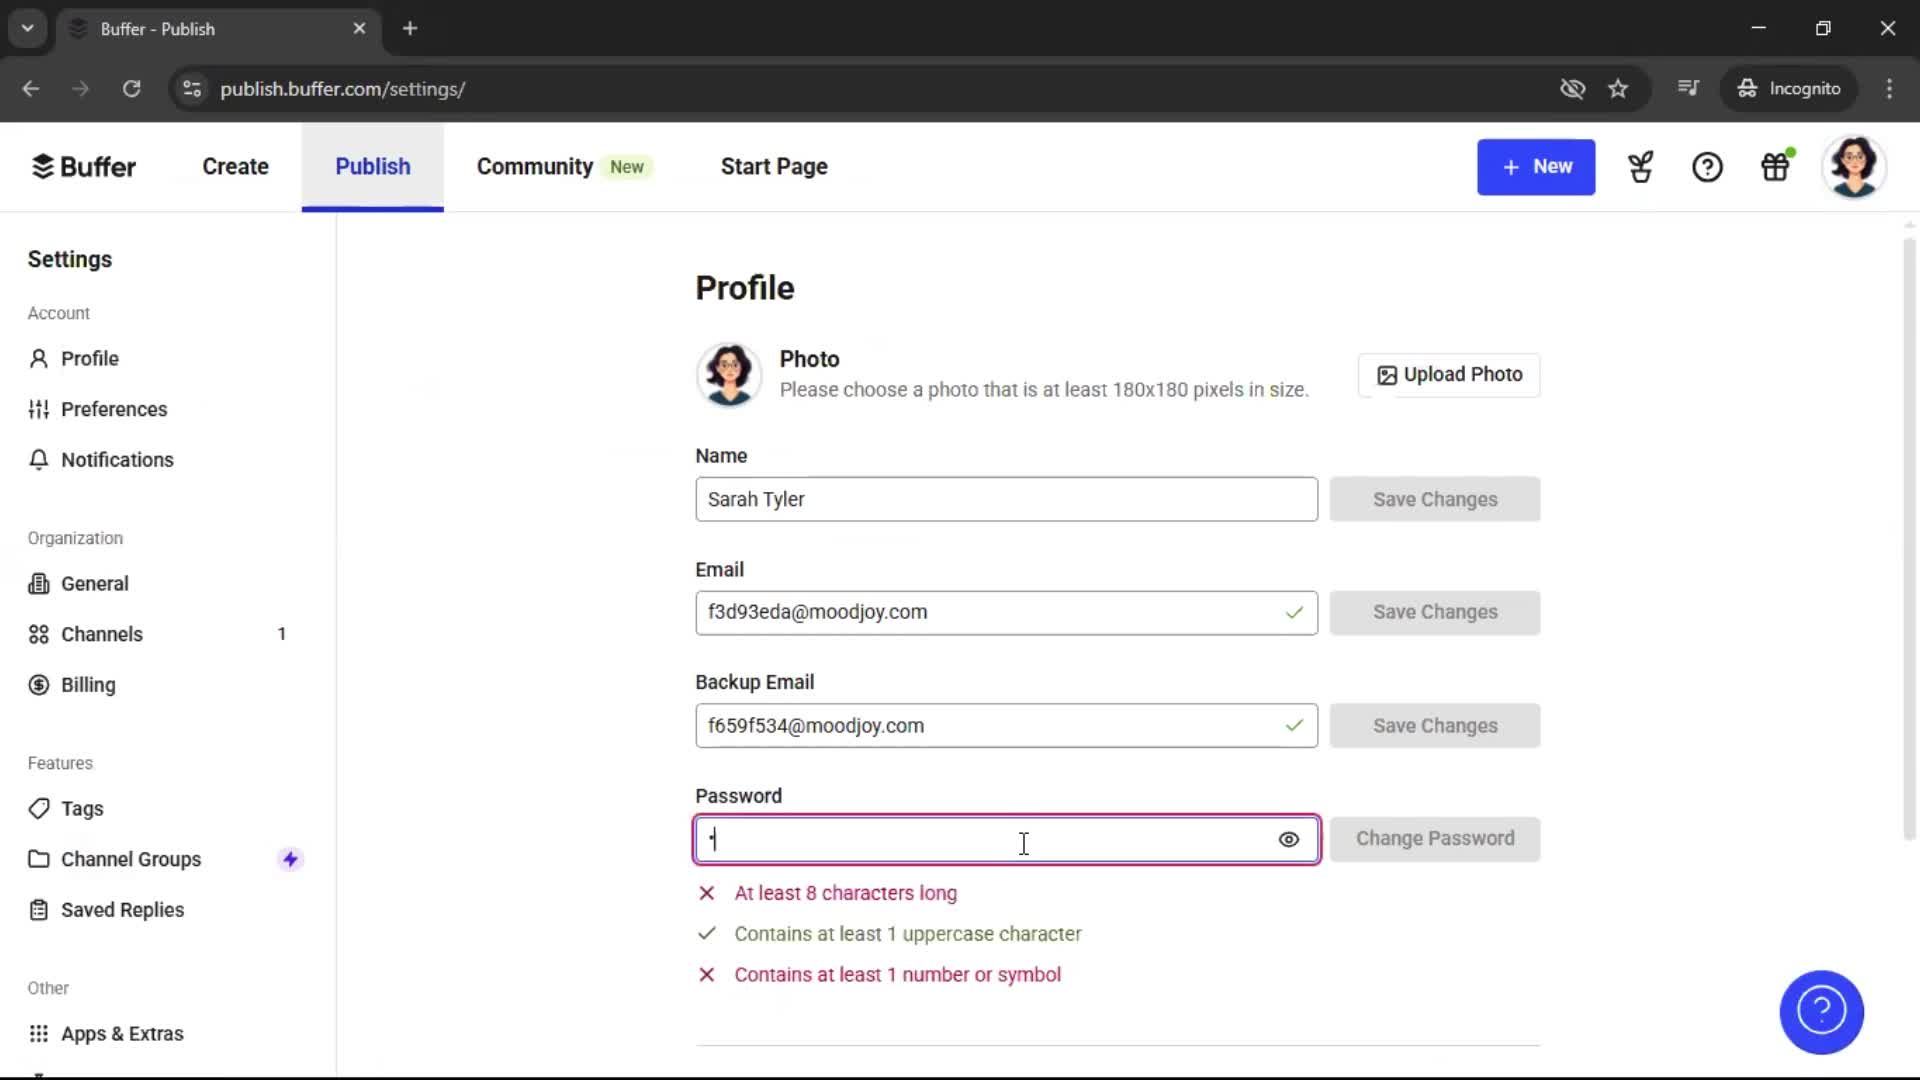Click the Upload Photo button

tap(1449, 375)
